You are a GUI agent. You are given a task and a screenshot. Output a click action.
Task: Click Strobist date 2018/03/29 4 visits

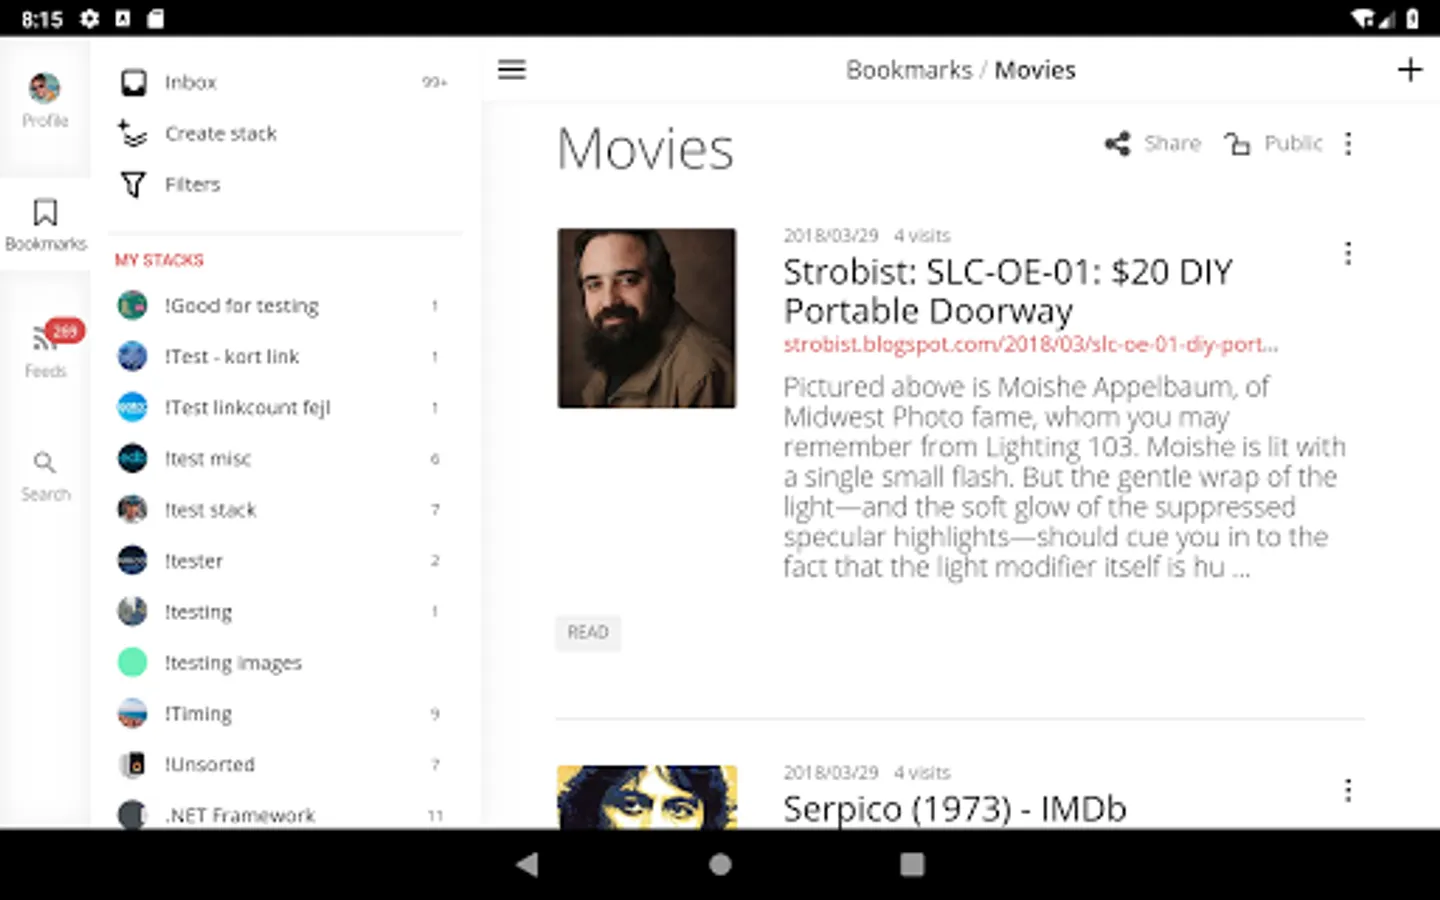[x=866, y=236]
